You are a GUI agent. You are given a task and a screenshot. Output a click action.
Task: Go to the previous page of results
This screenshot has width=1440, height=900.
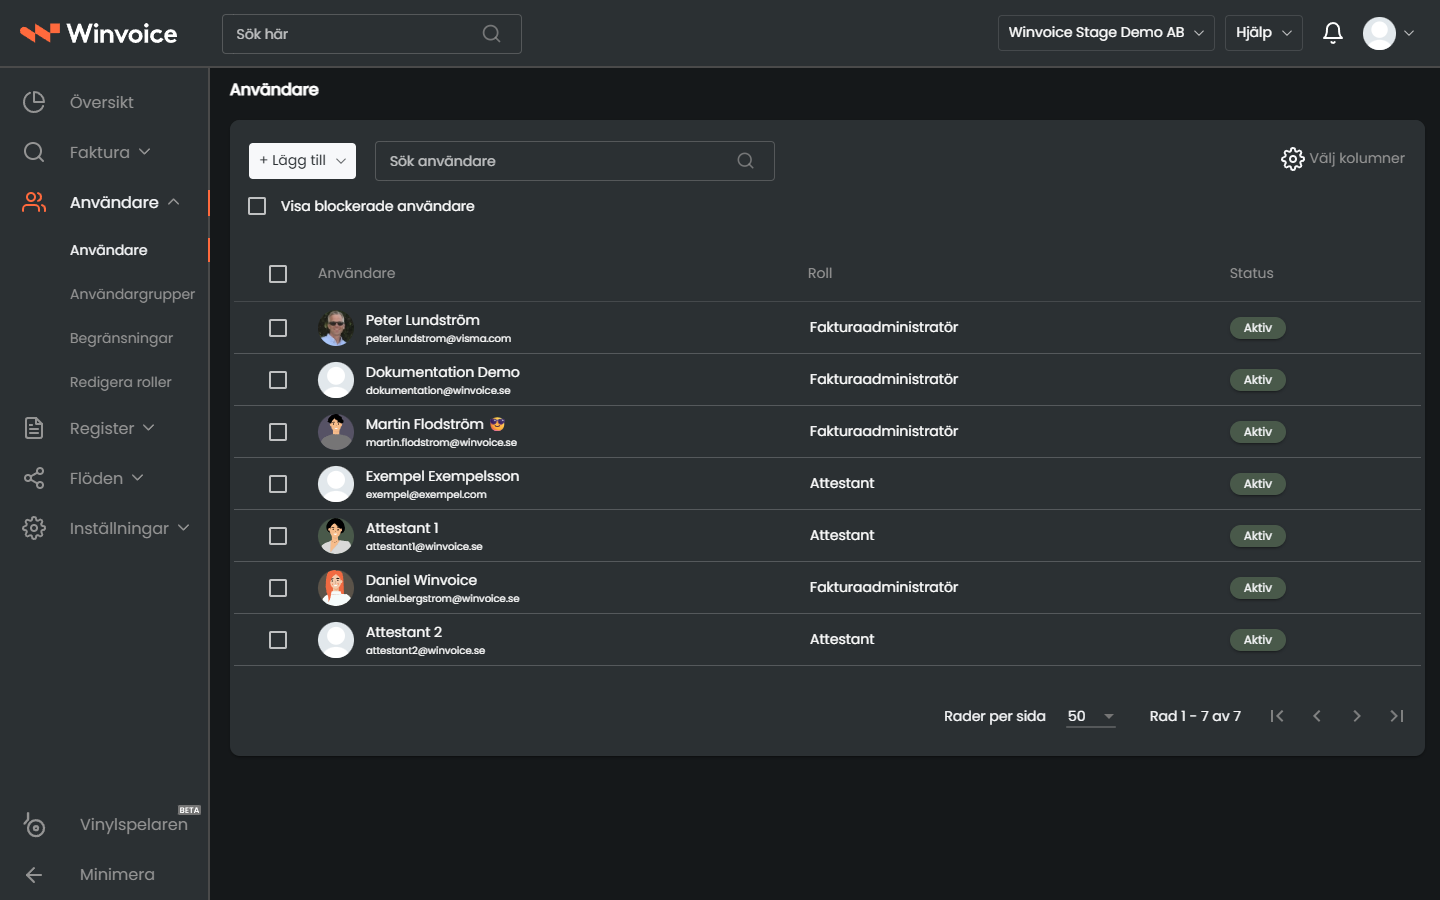tap(1317, 716)
